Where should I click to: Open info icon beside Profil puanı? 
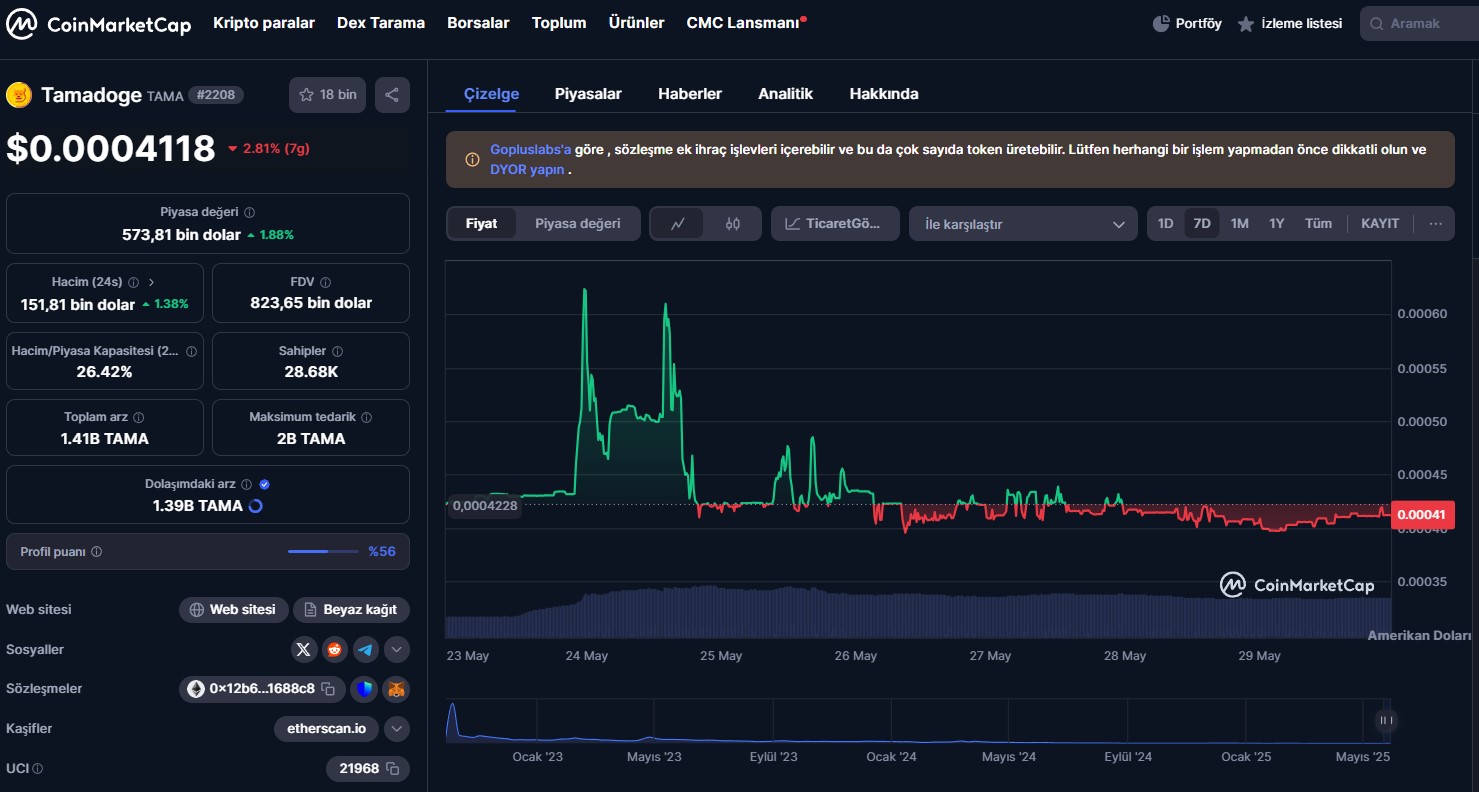[96, 551]
